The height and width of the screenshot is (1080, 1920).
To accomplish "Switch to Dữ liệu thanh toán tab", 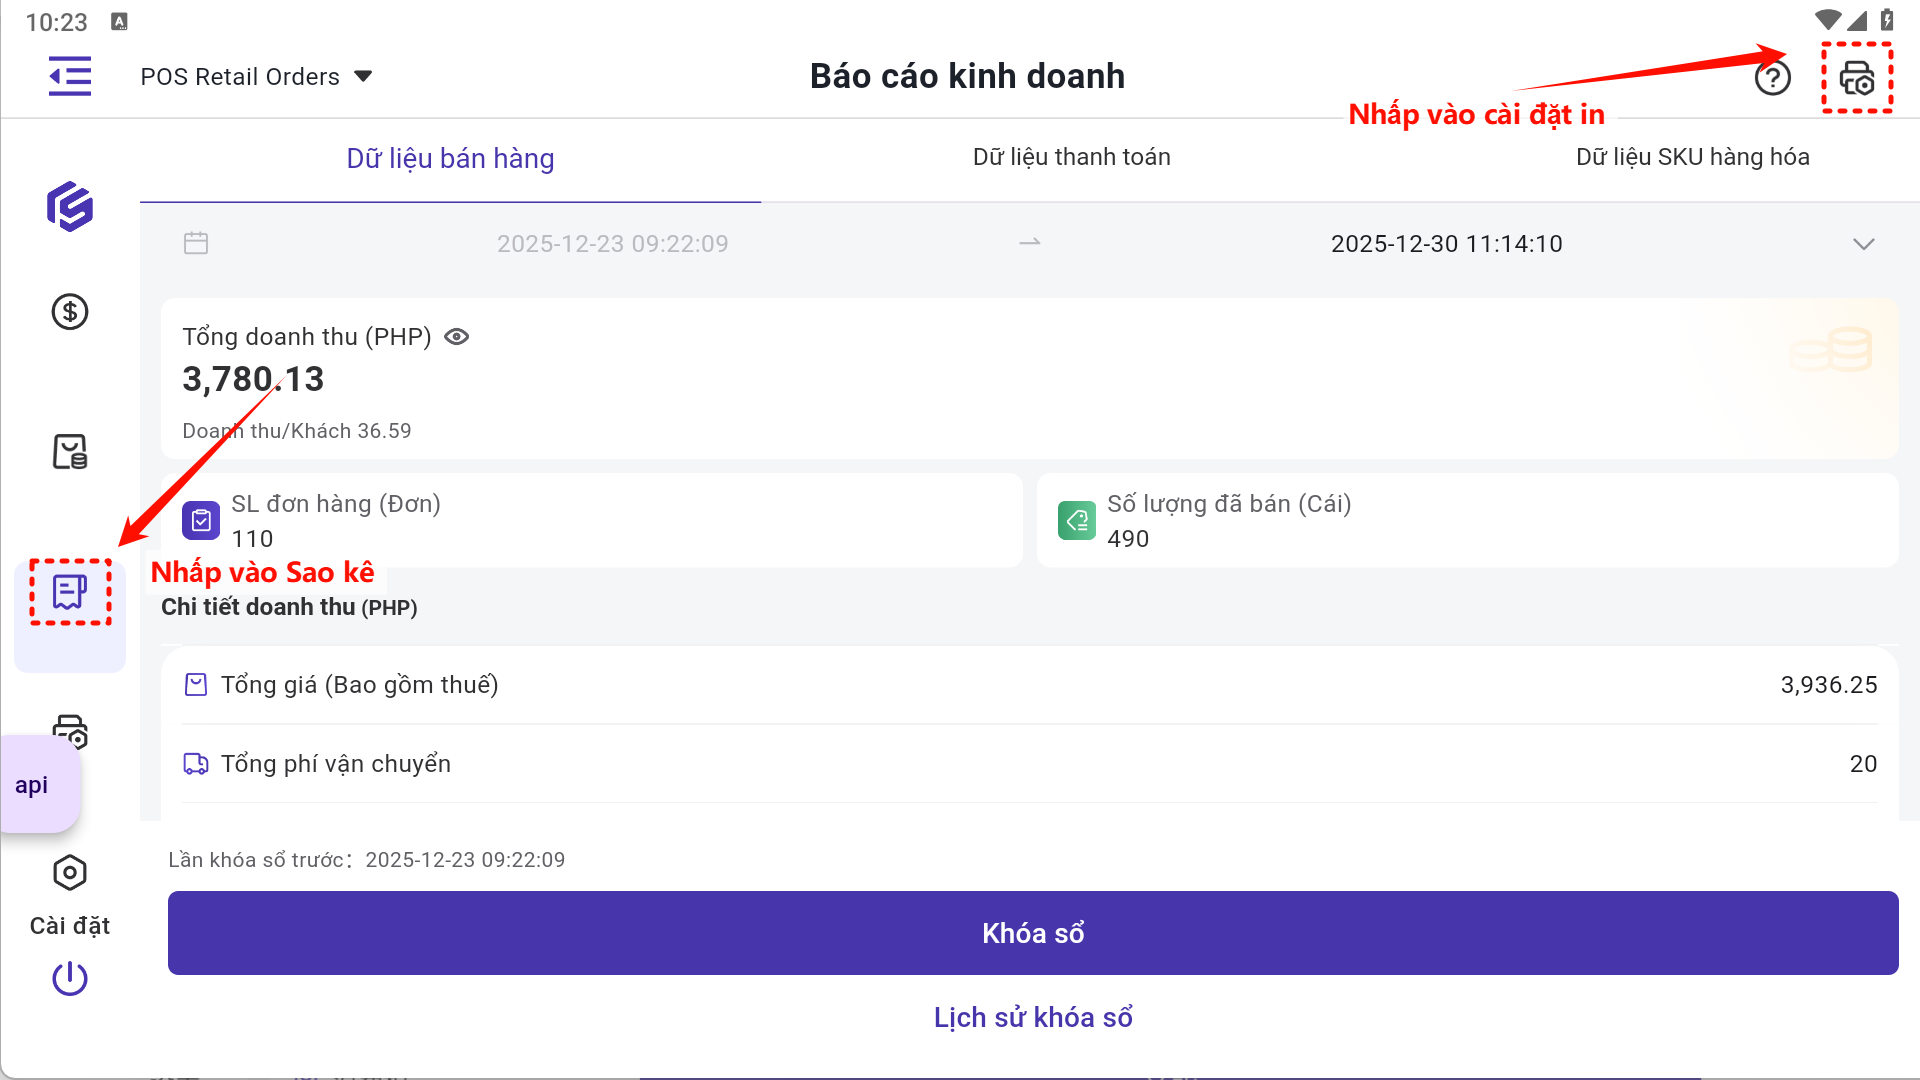I will coord(1071,157).
